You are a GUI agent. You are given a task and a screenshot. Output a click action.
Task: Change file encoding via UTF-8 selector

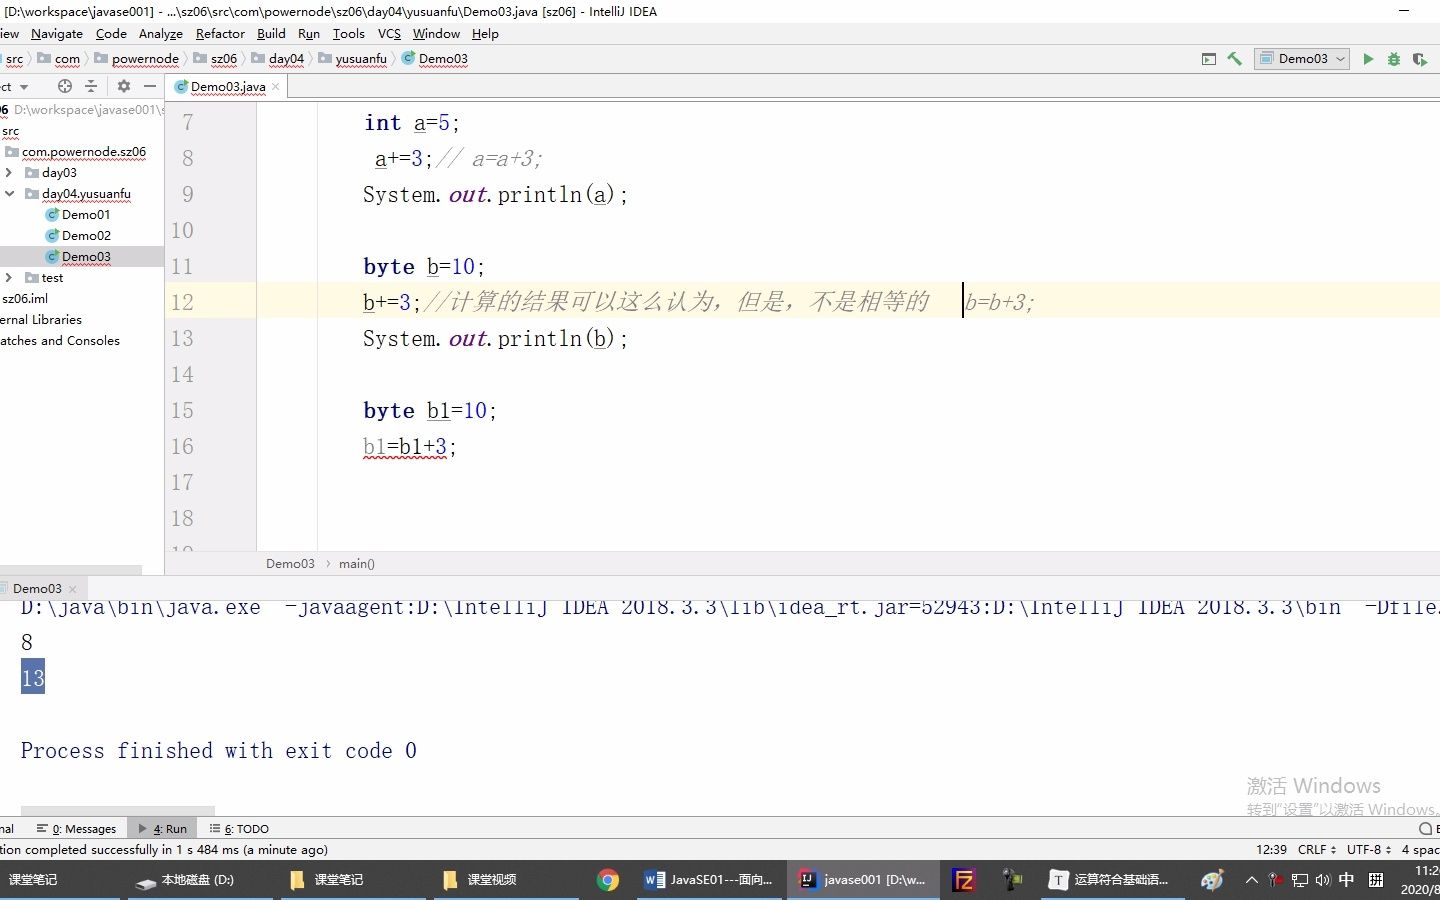[1368, 849]
